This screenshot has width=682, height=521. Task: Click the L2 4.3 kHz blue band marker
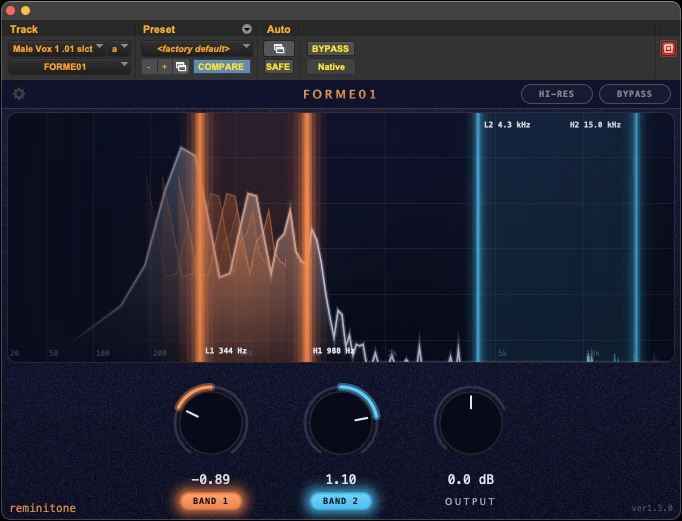(478, 237)
